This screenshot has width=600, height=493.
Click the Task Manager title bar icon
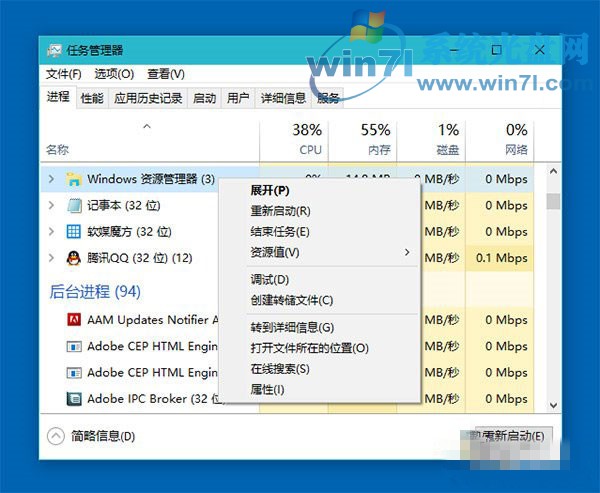53,50
